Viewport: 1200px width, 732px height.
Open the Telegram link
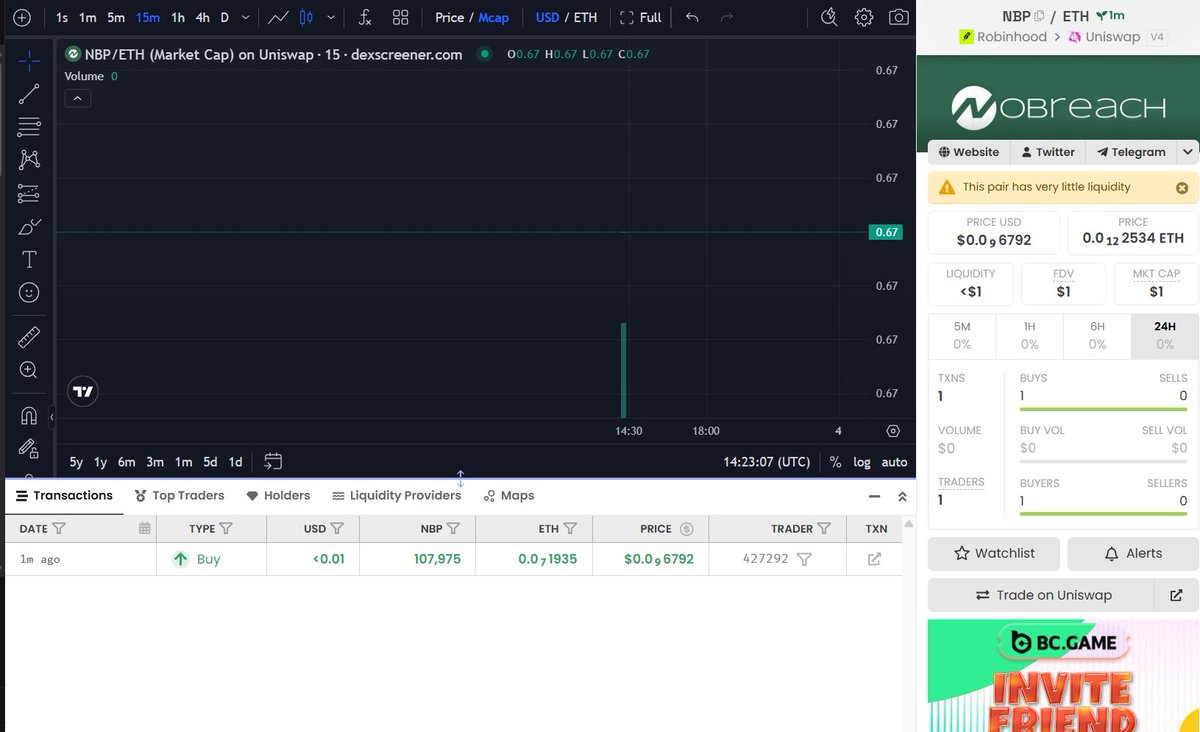coord(1130,152)
